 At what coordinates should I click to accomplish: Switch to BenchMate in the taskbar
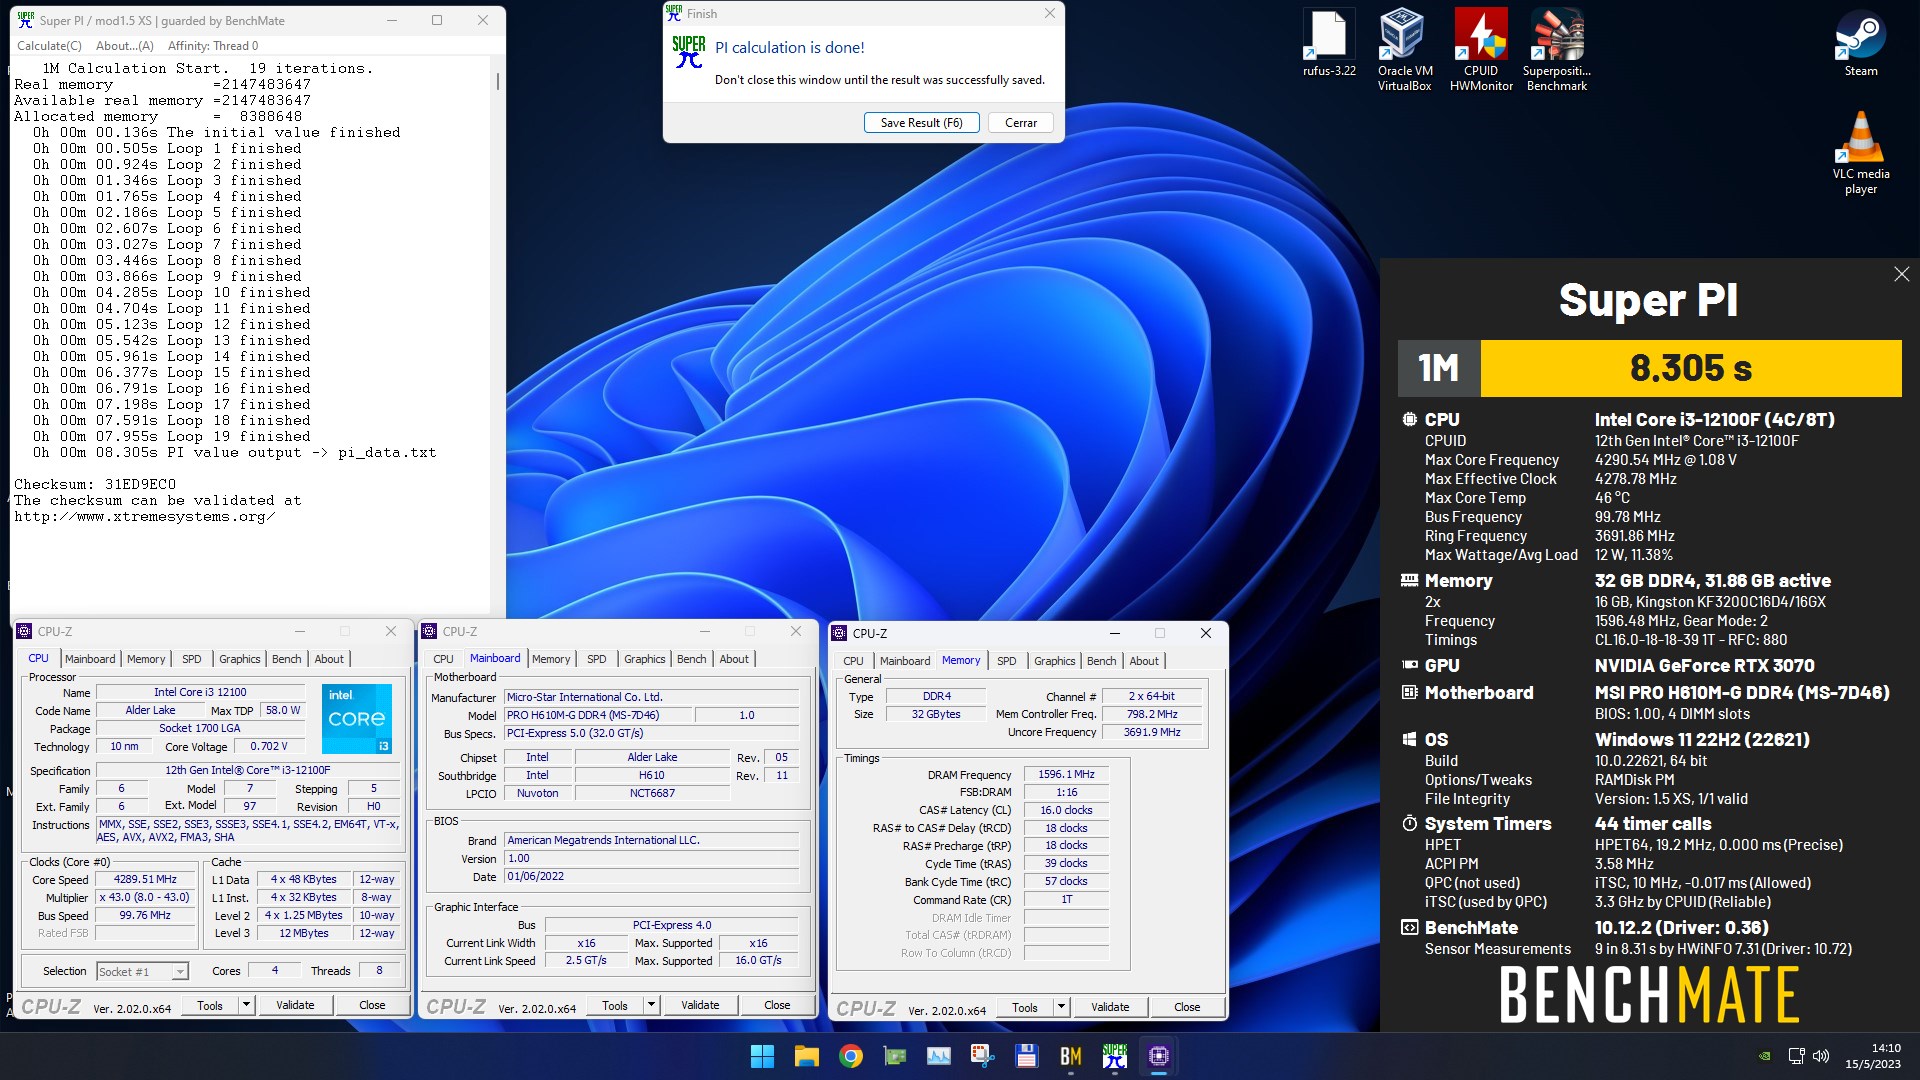[x=1070, y=1056]
